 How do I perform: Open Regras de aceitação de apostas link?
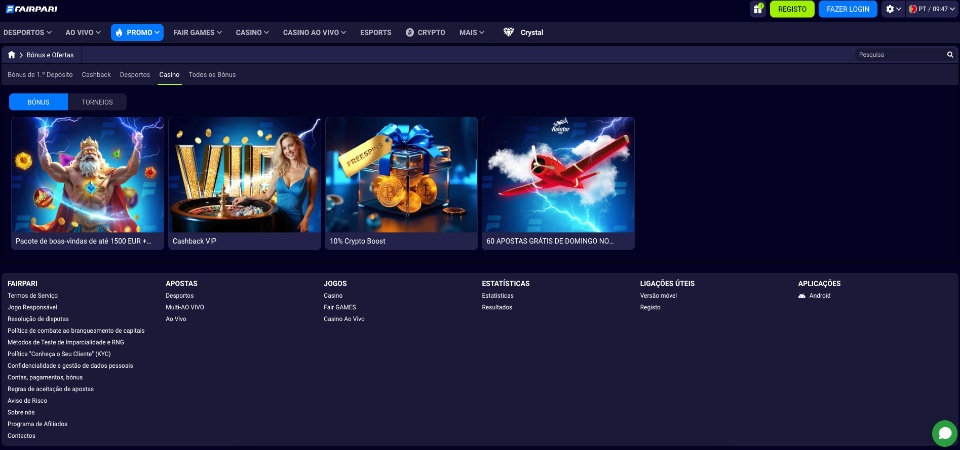click(50, 389)
